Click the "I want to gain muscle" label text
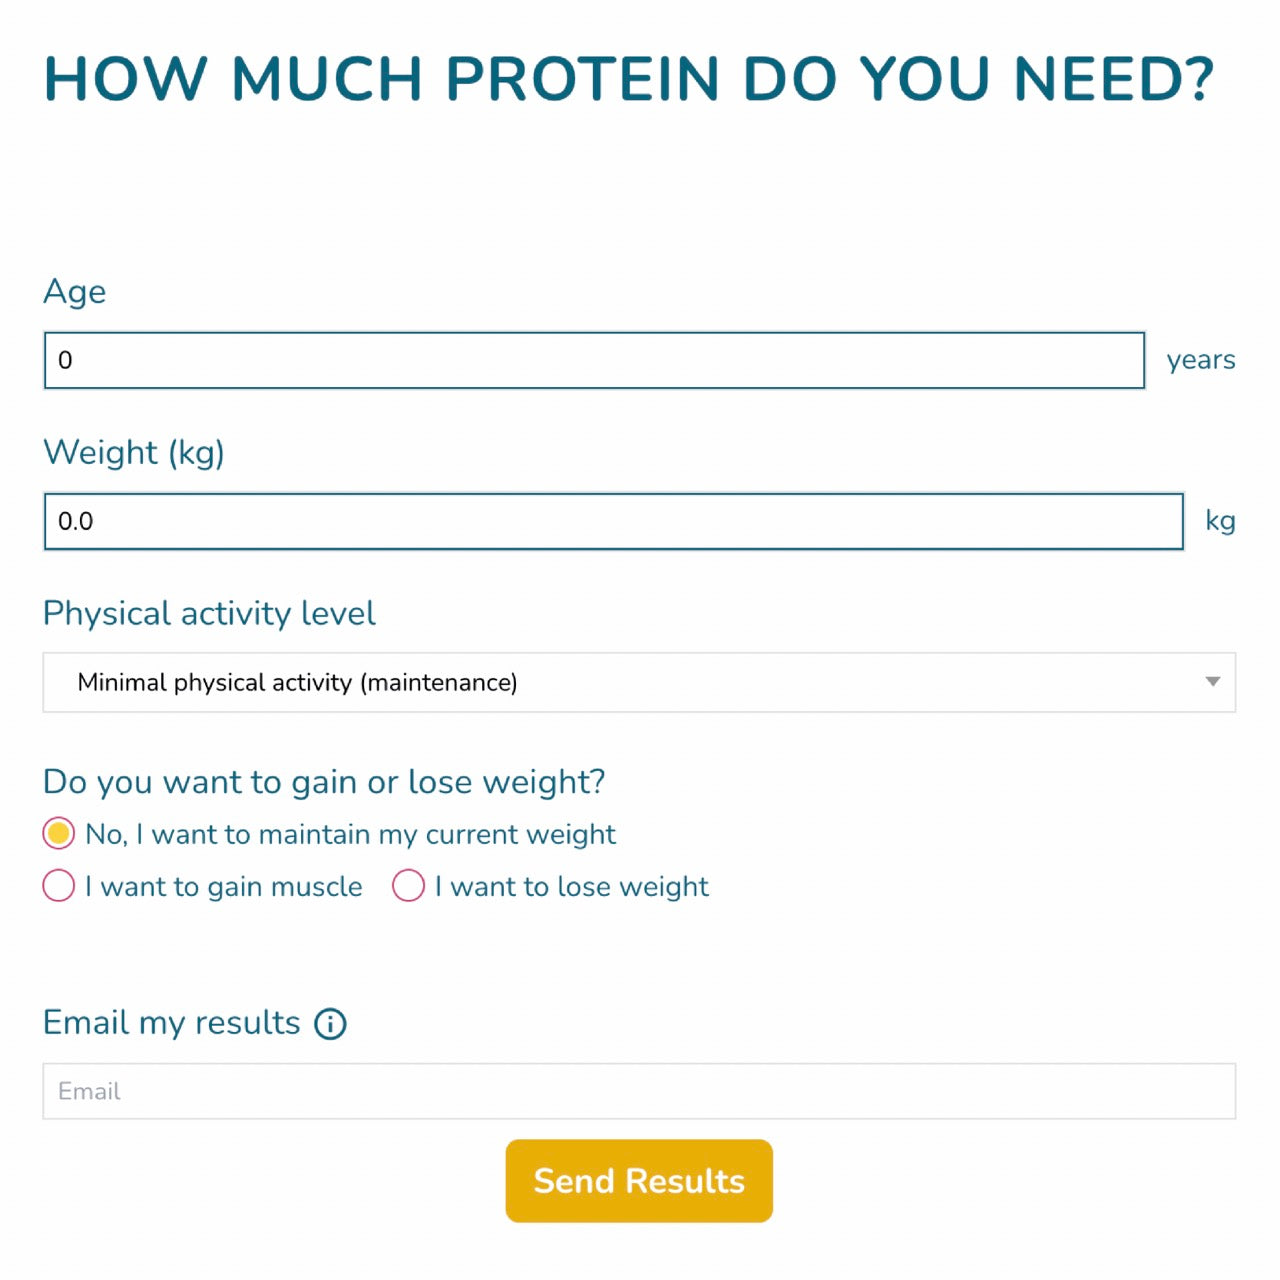The width and height of the screenshot is (1280, 1280). 224,887
